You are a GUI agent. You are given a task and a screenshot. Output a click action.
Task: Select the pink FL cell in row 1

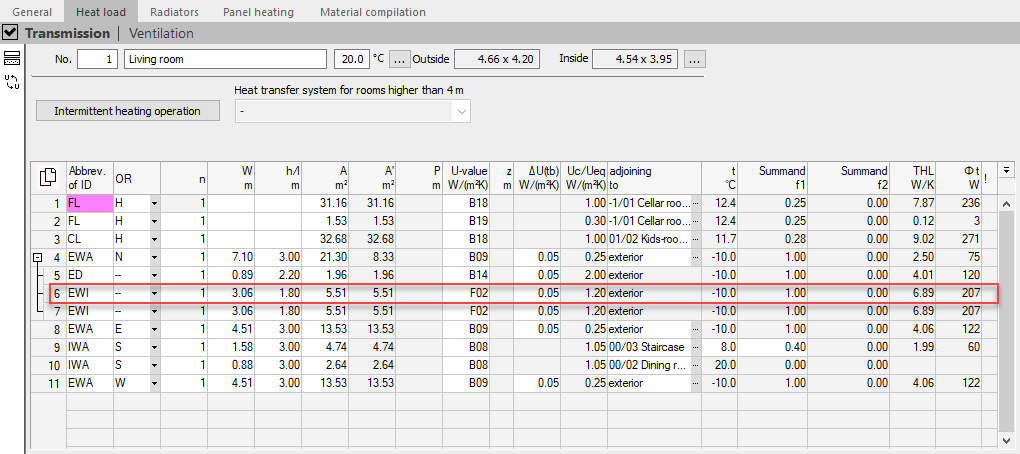click(90, 203)
